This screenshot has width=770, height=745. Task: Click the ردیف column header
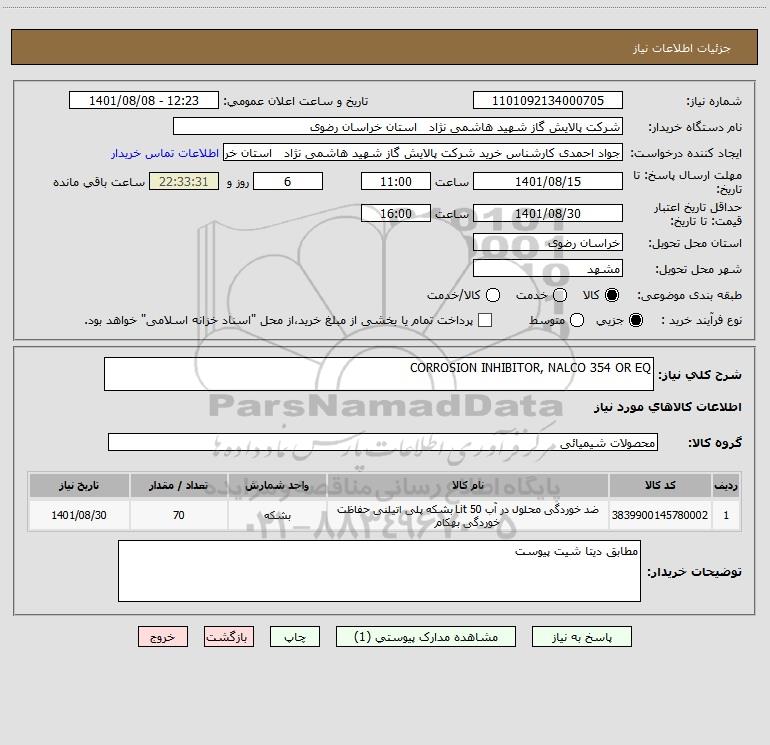tap(726, 486)
